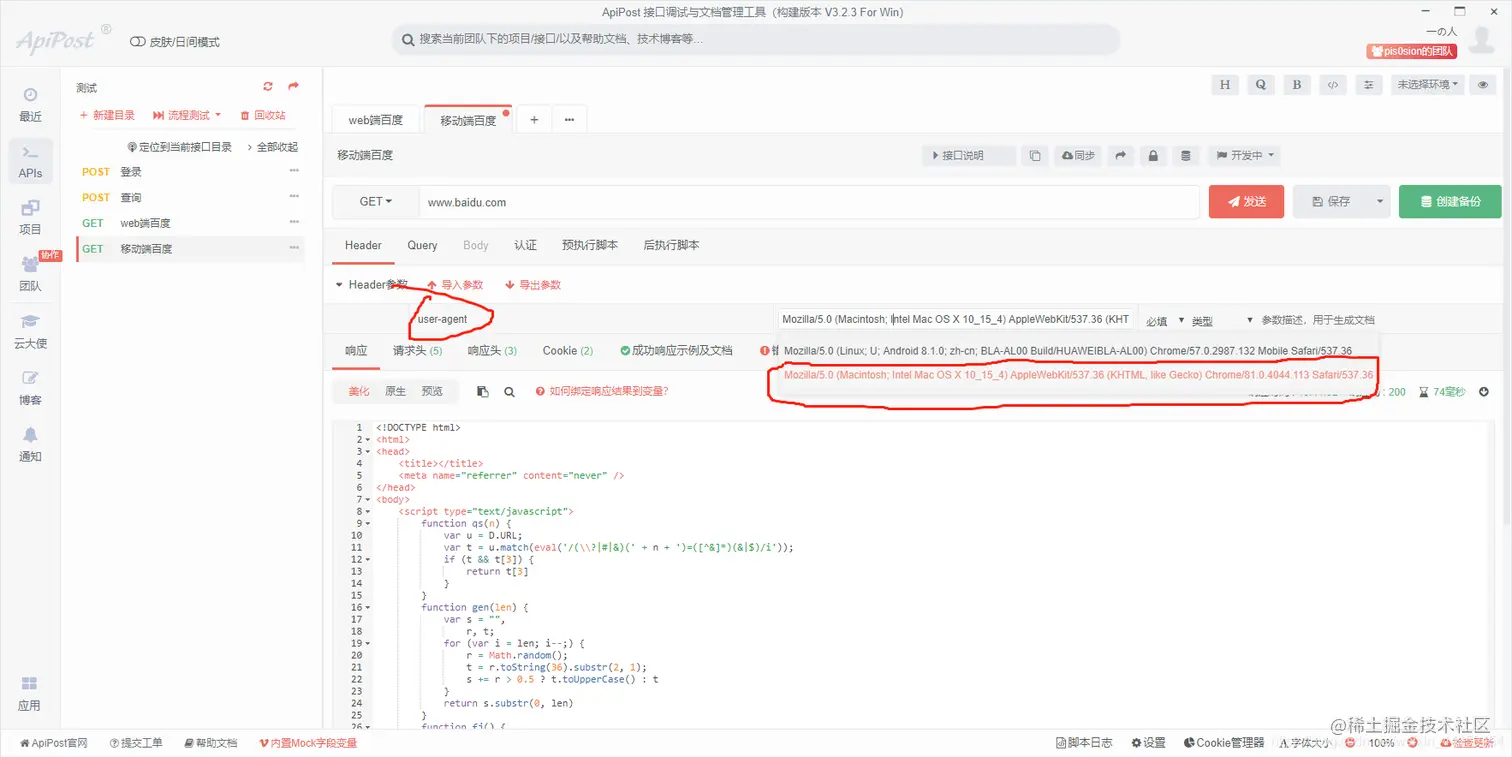Click the eye icon beside environment selector

click(x=1484, y=85)
